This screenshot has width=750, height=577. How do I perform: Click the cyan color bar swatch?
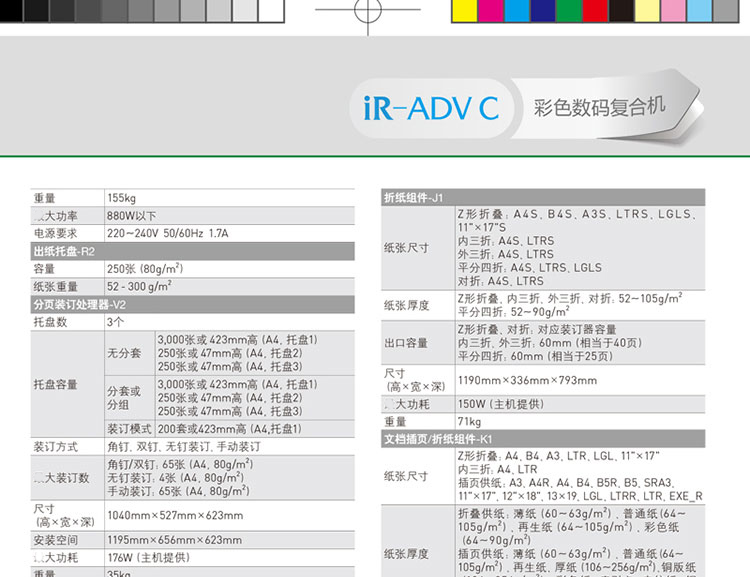[x=517, y=11]
